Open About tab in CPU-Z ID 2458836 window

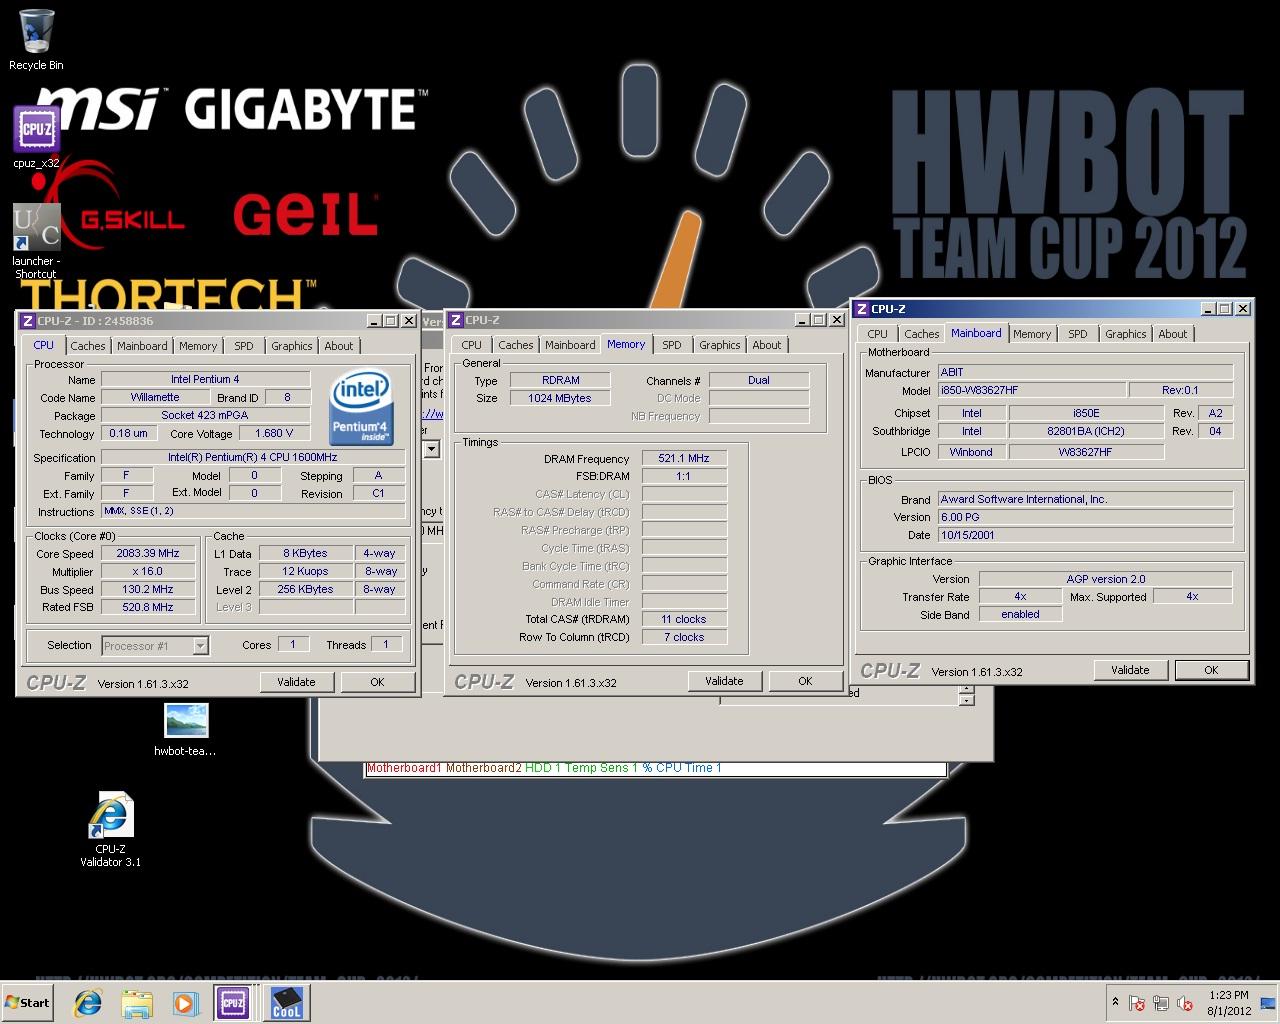(339, 346)
